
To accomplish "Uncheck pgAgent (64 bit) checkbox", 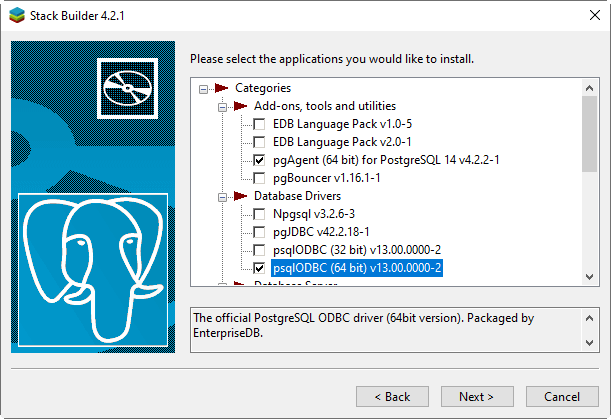I will pyautogui.click(x=259, y=160).
